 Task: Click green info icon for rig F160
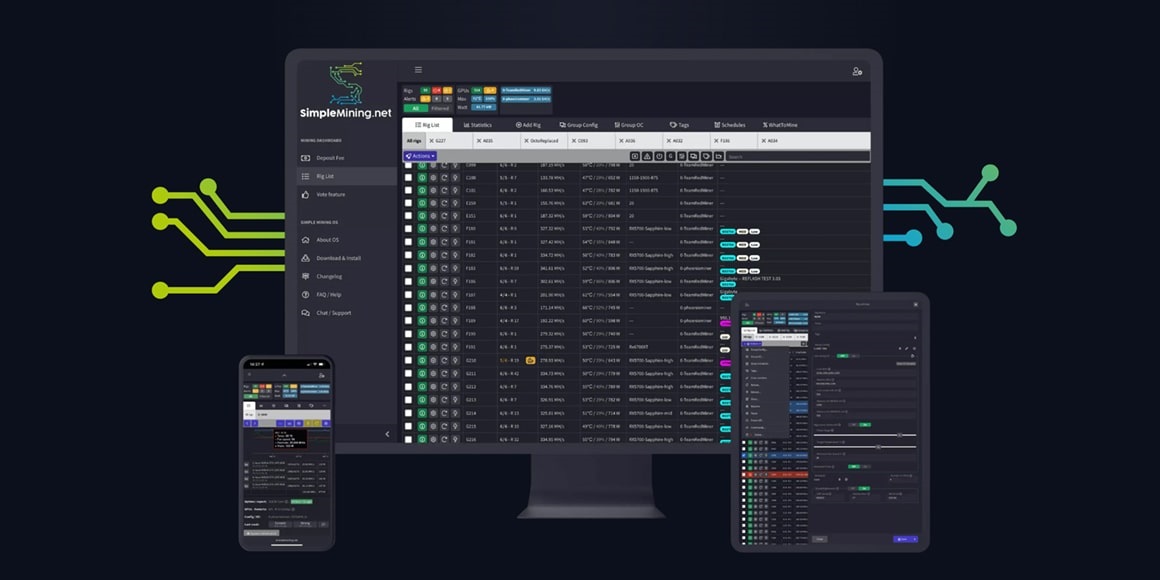422,229
